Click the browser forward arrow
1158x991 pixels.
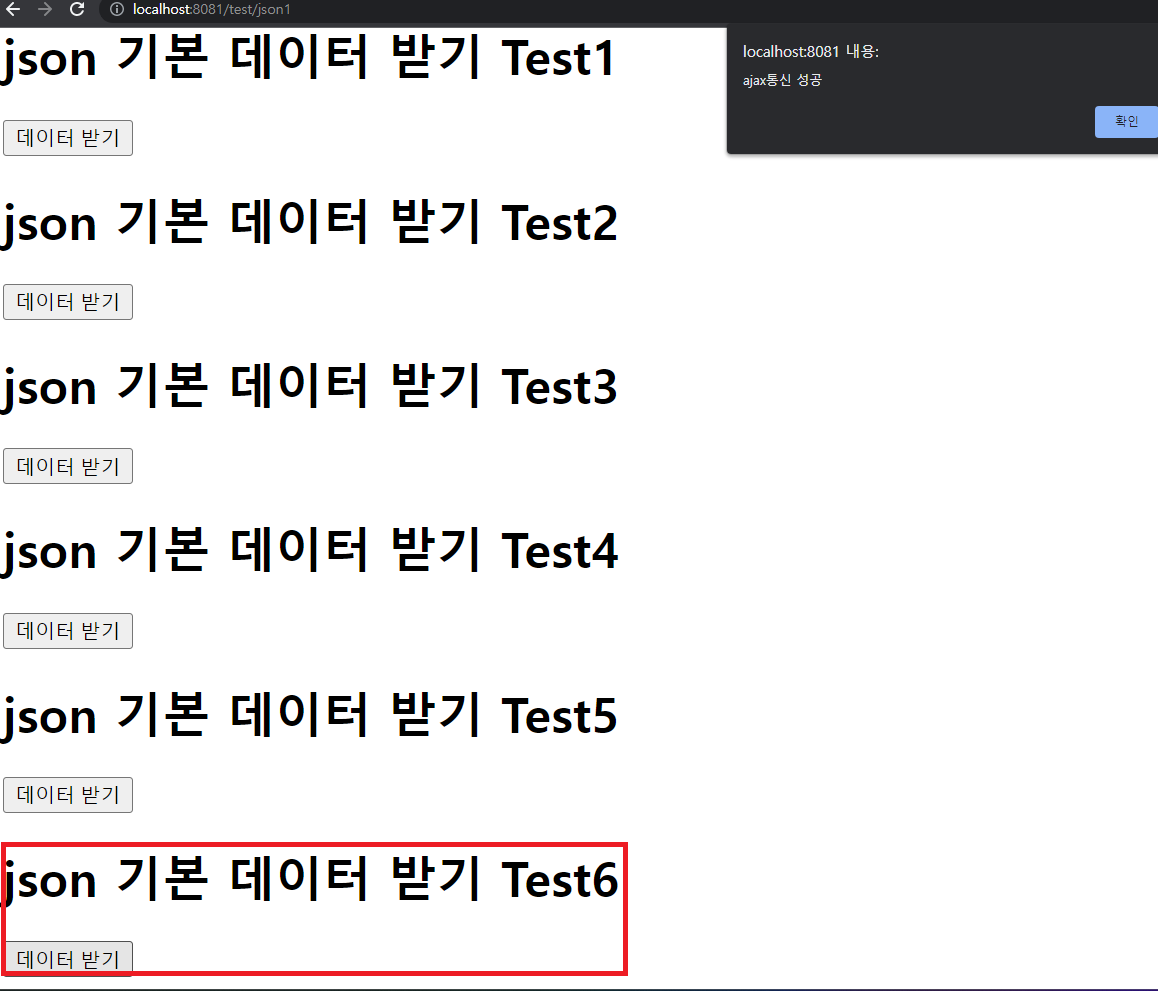45,10
